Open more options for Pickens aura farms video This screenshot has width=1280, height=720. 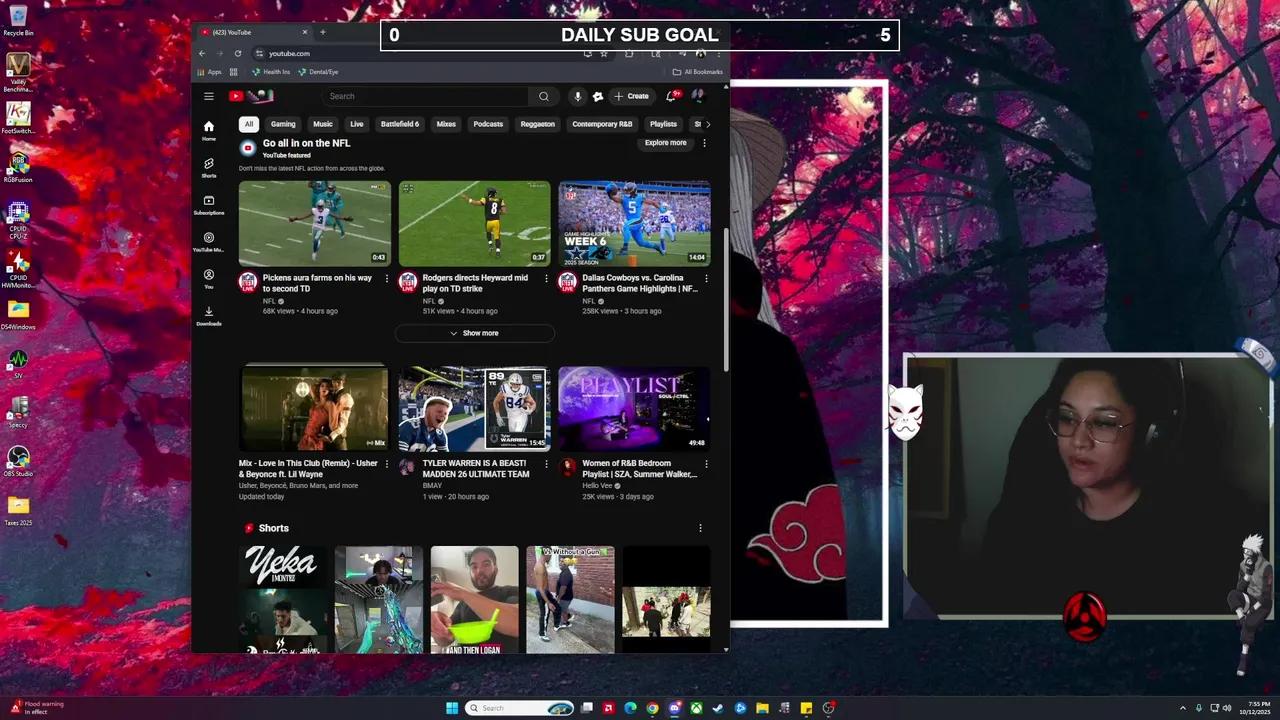click(387, 278)
